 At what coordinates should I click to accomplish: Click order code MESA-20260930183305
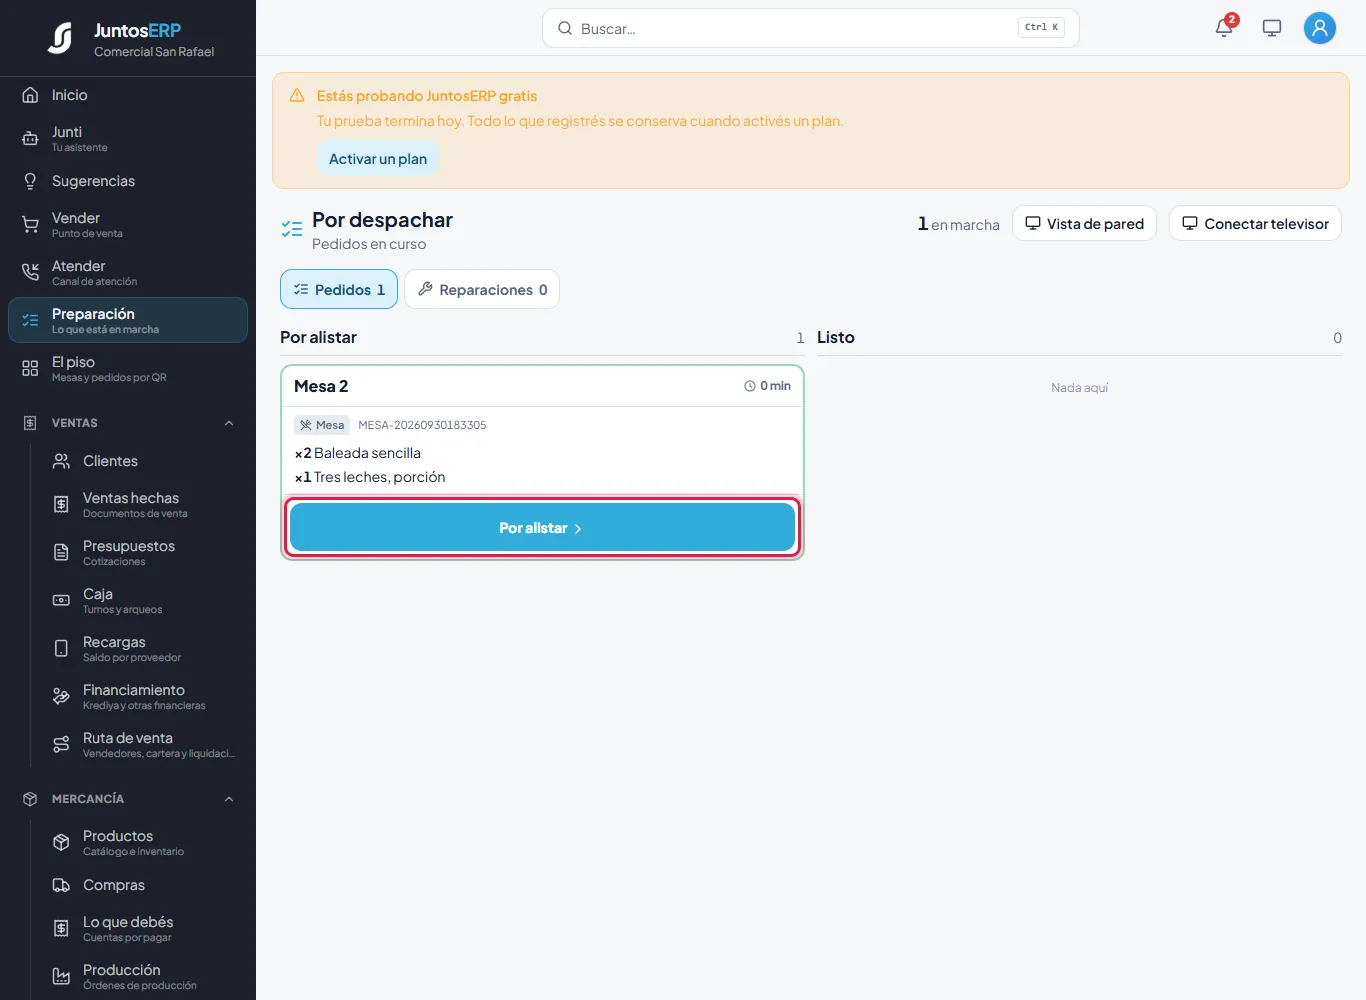coord(422,425)
